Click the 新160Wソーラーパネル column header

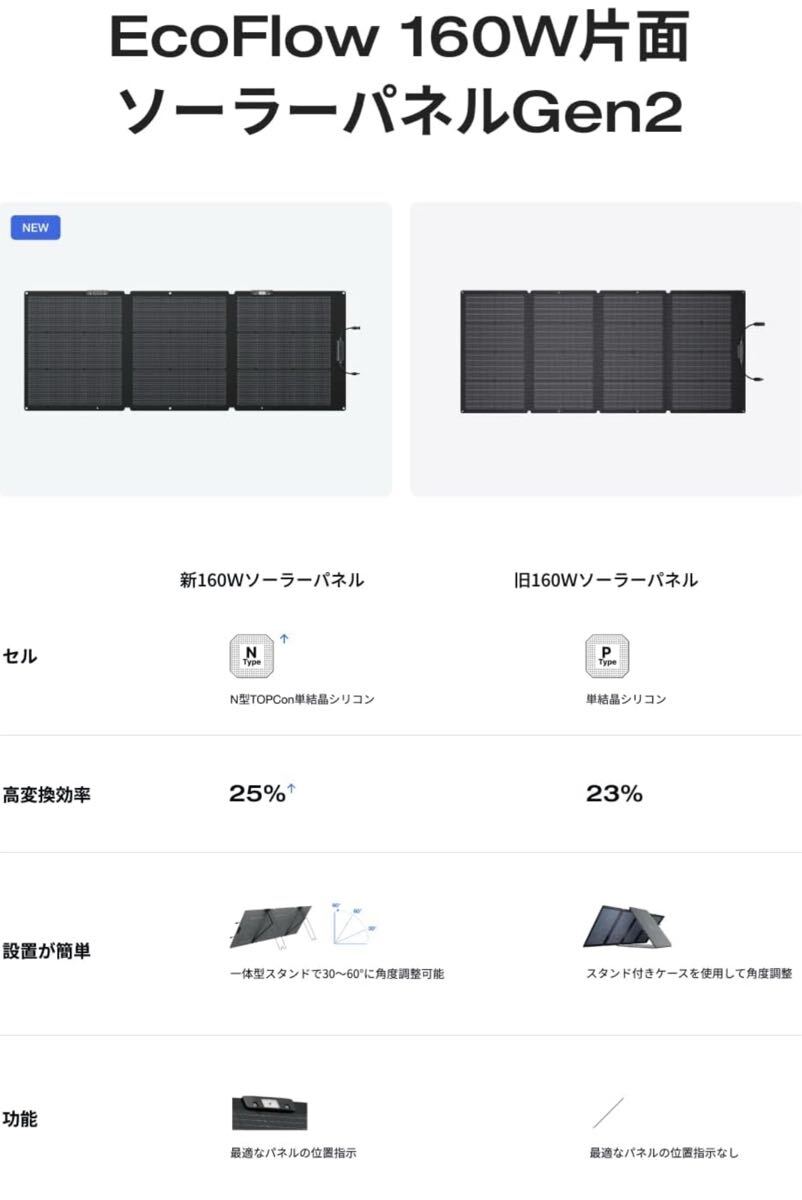pos(272,580)
